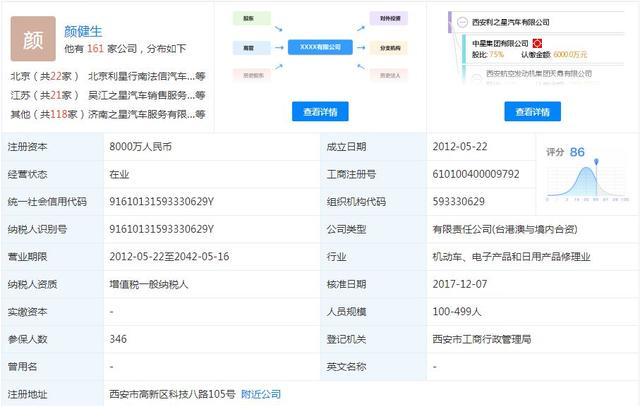Click the score value 86
640x406 pixels.
pyautogui.click(x=577, y=152)
